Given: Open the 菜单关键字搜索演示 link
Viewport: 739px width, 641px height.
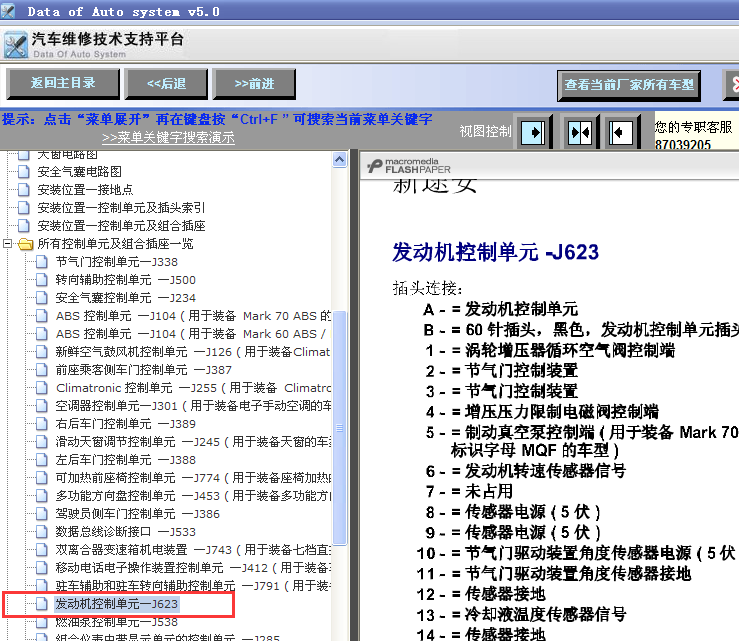Looking at the screenshot, I should [x=168, y=138].
